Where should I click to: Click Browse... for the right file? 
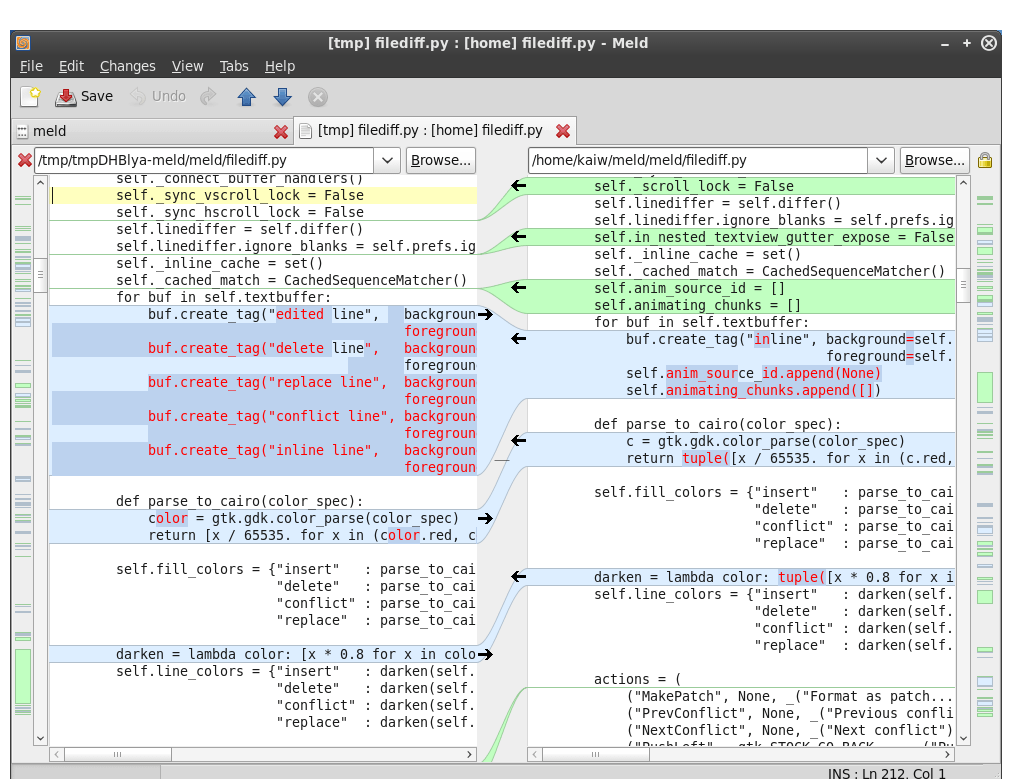(x=934, y=160)
